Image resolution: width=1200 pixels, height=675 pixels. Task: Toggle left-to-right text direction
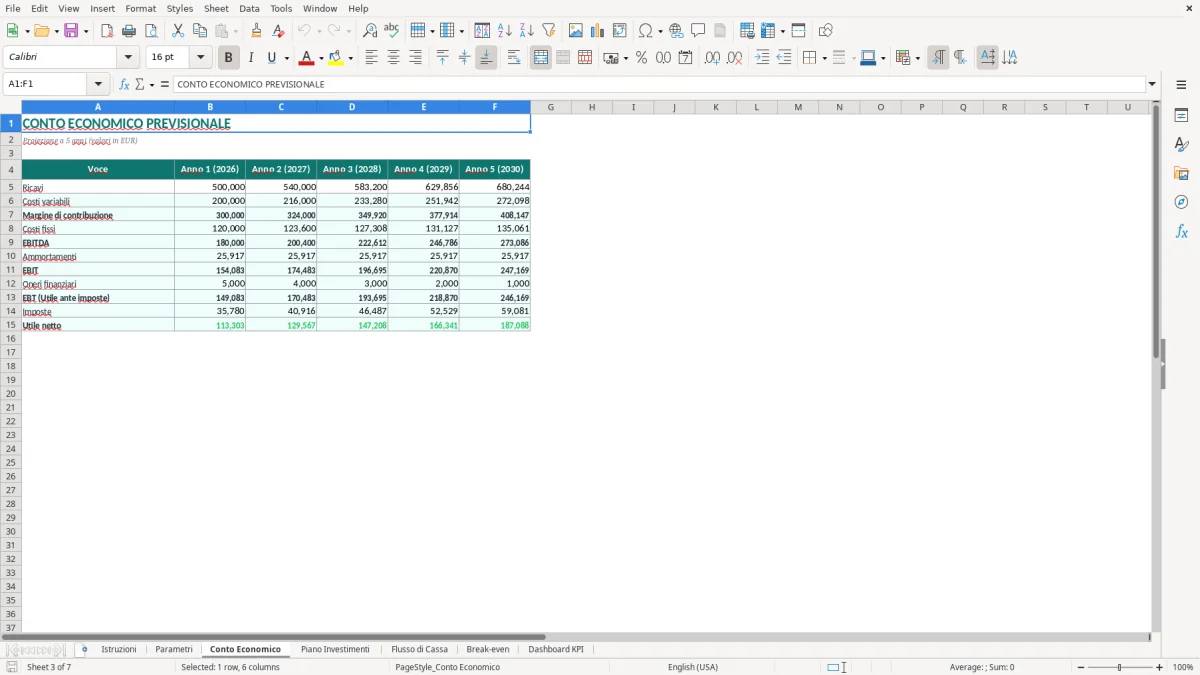click(938, 58)
